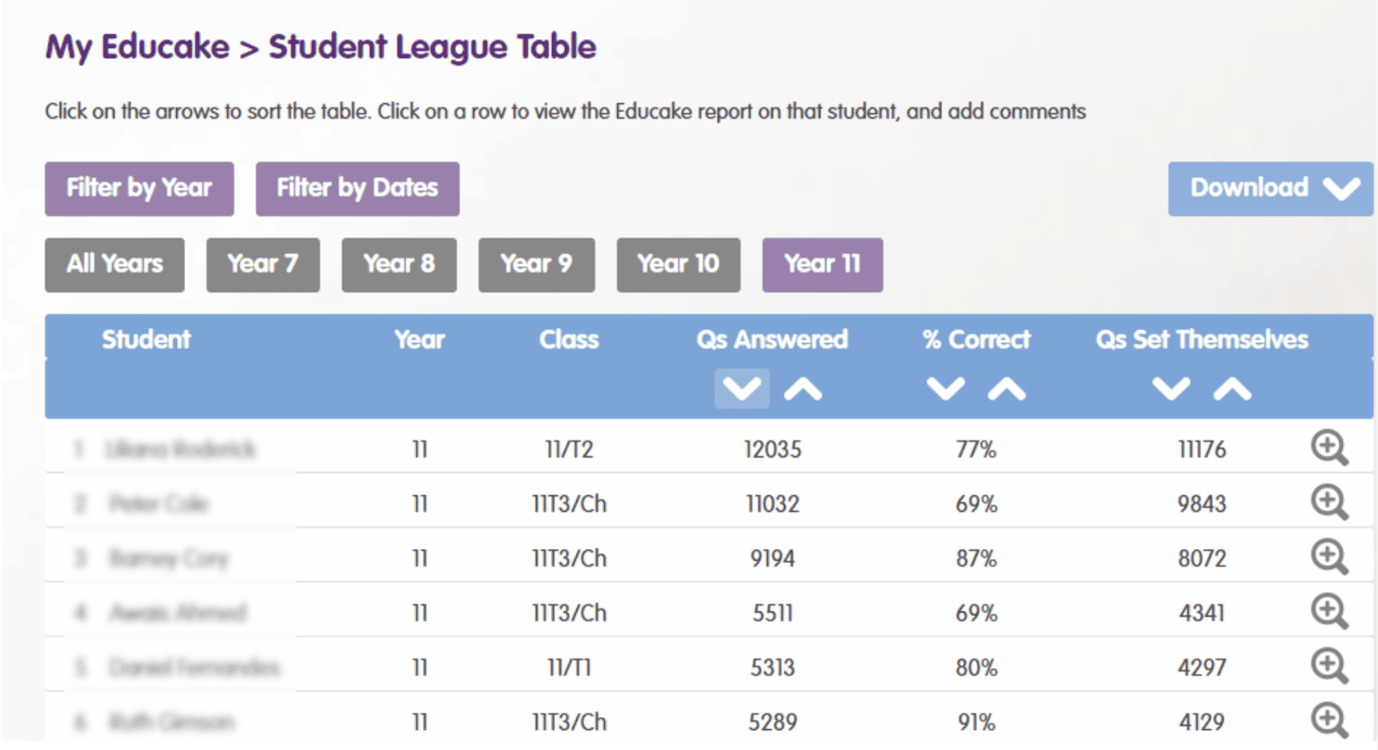Sort % Correct column ascending
The width and height of the screenshot is (1378, 750).
1007,389
